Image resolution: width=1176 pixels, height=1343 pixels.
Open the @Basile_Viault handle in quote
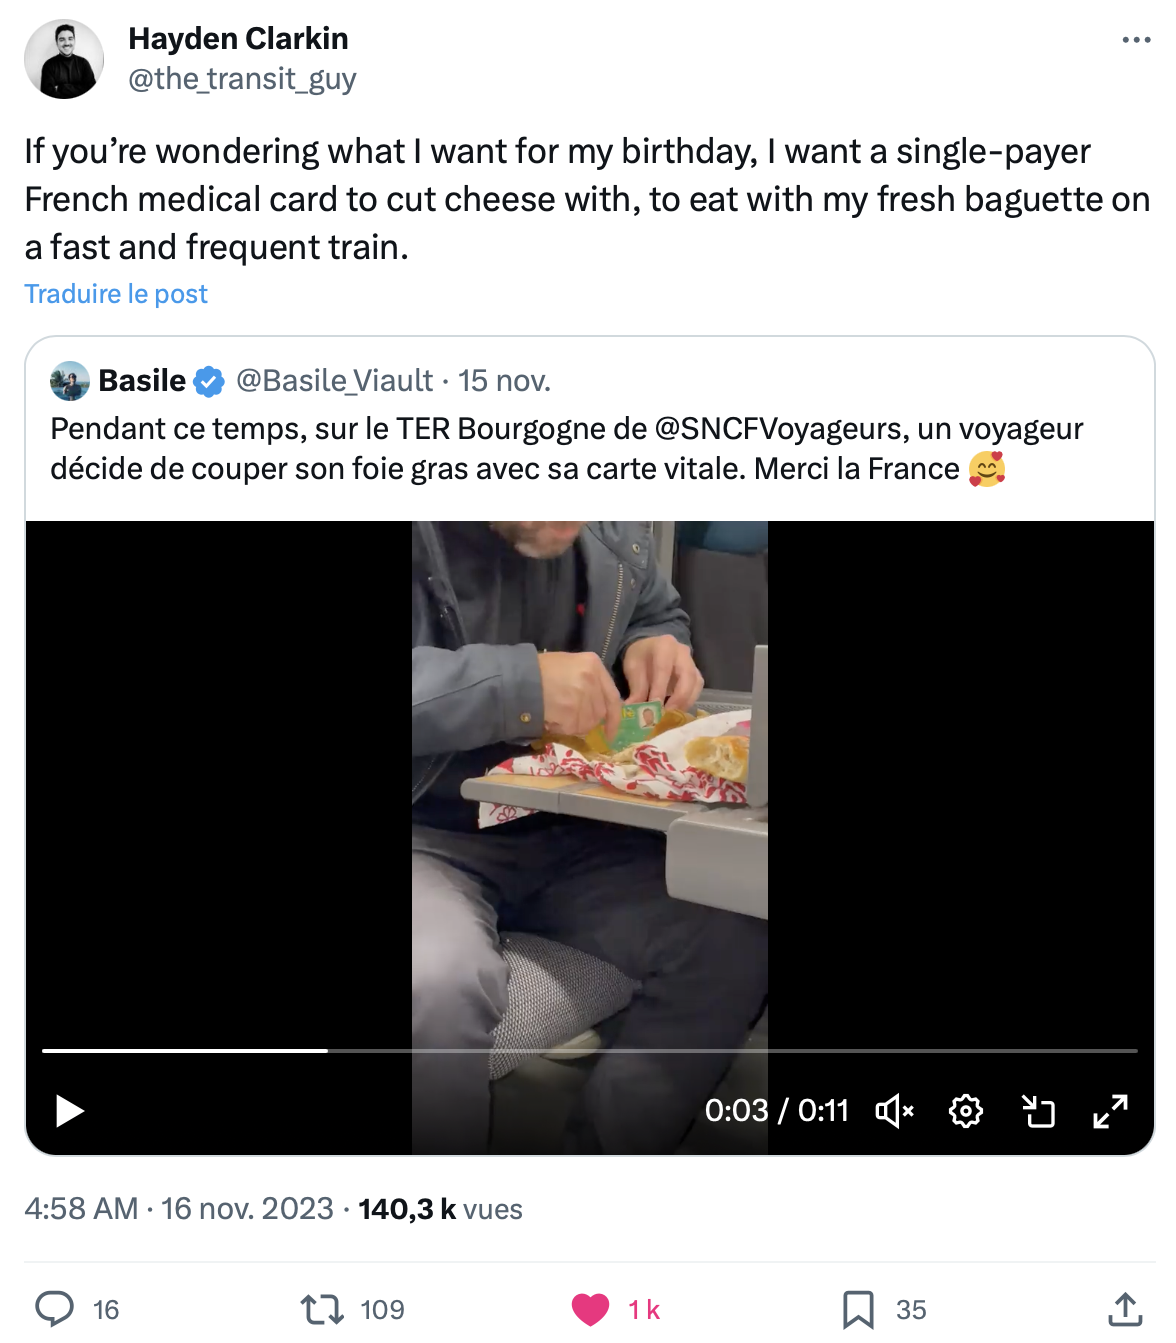tap(334, 381)
